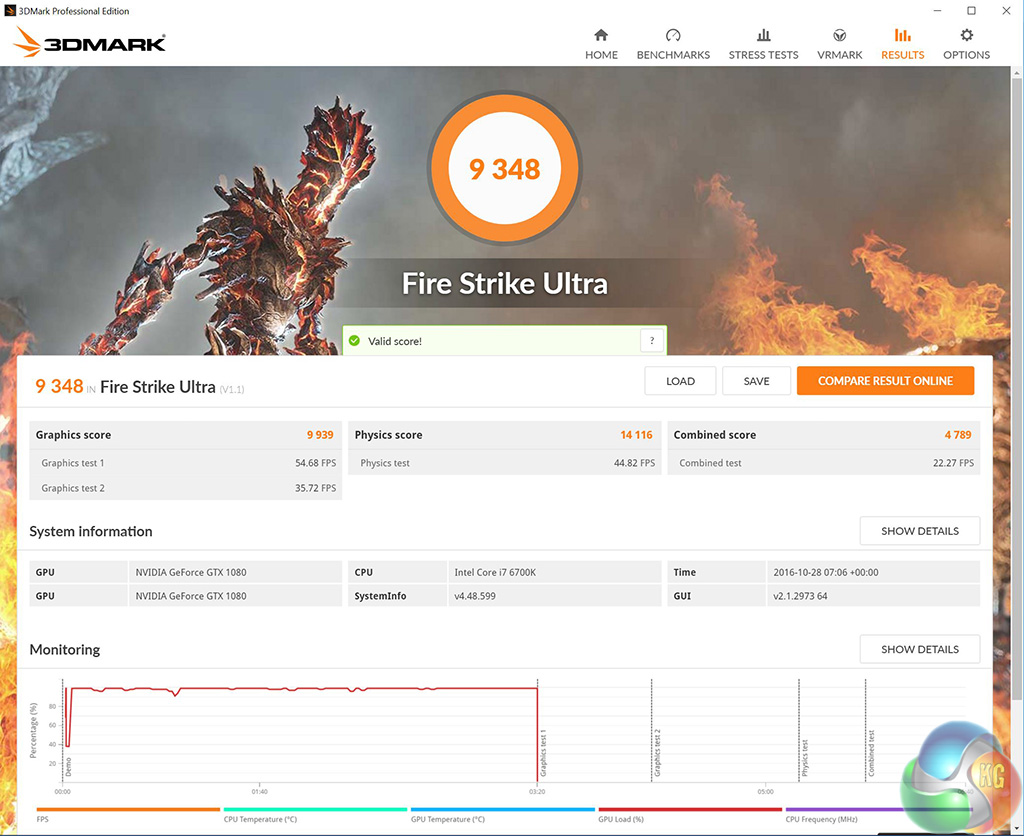Click the Time value 2016-10-28 07:06

click(825, 572)
